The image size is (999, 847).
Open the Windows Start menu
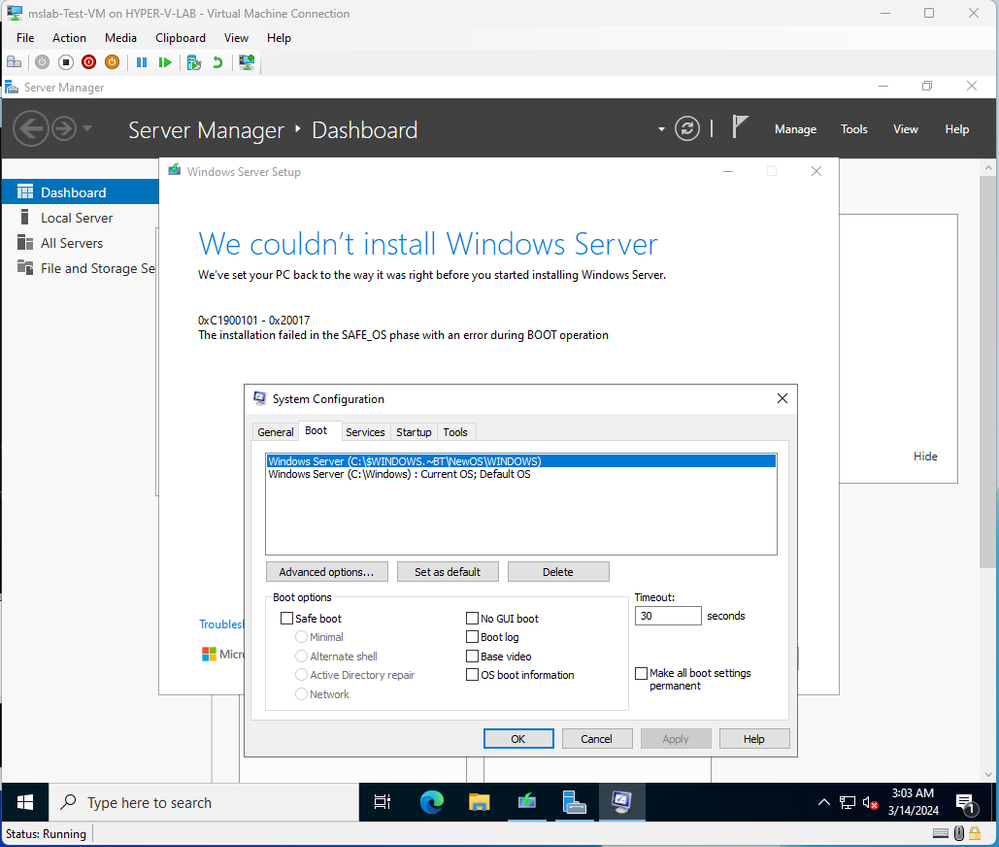click(25, 802)
